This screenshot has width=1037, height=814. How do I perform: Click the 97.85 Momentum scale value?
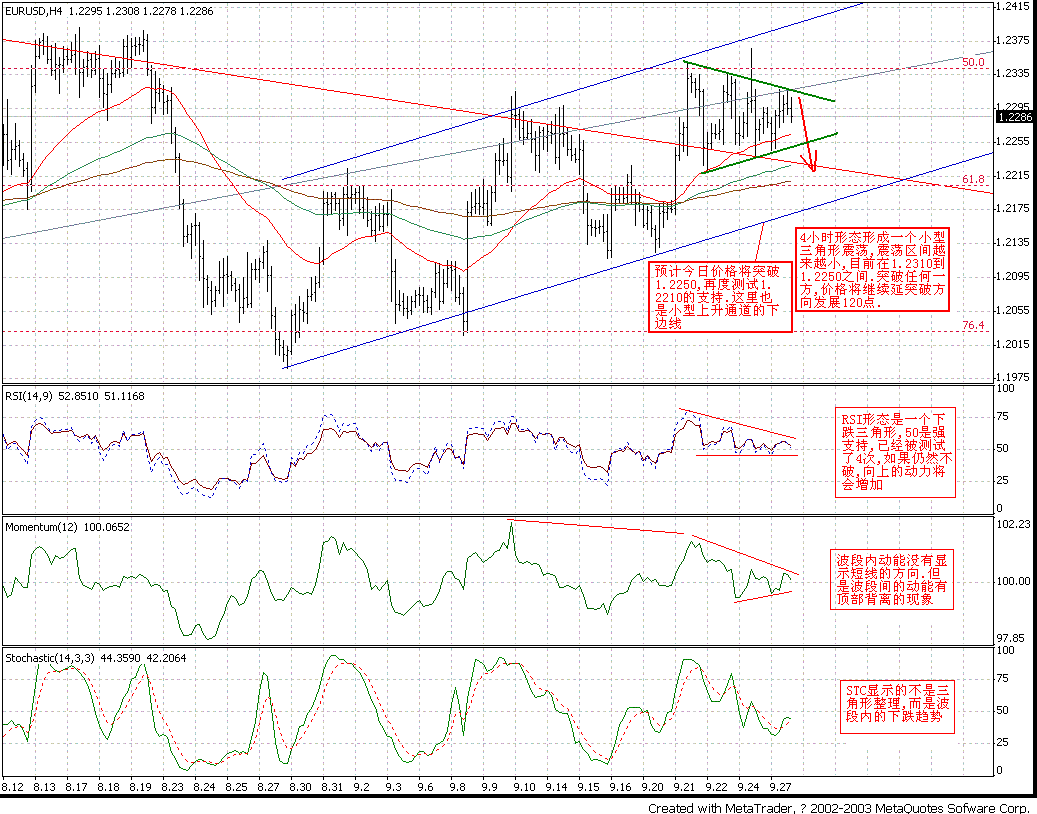tap(1013, 638)
